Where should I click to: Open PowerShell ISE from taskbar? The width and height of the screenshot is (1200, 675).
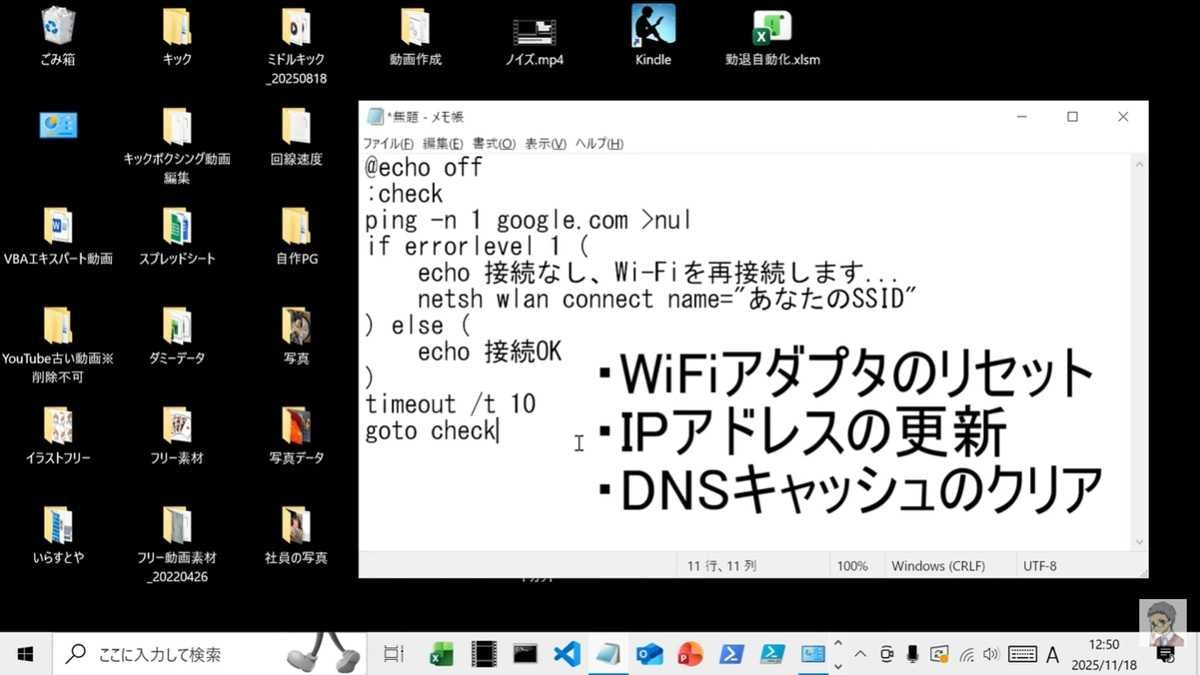tap(772, 655)
